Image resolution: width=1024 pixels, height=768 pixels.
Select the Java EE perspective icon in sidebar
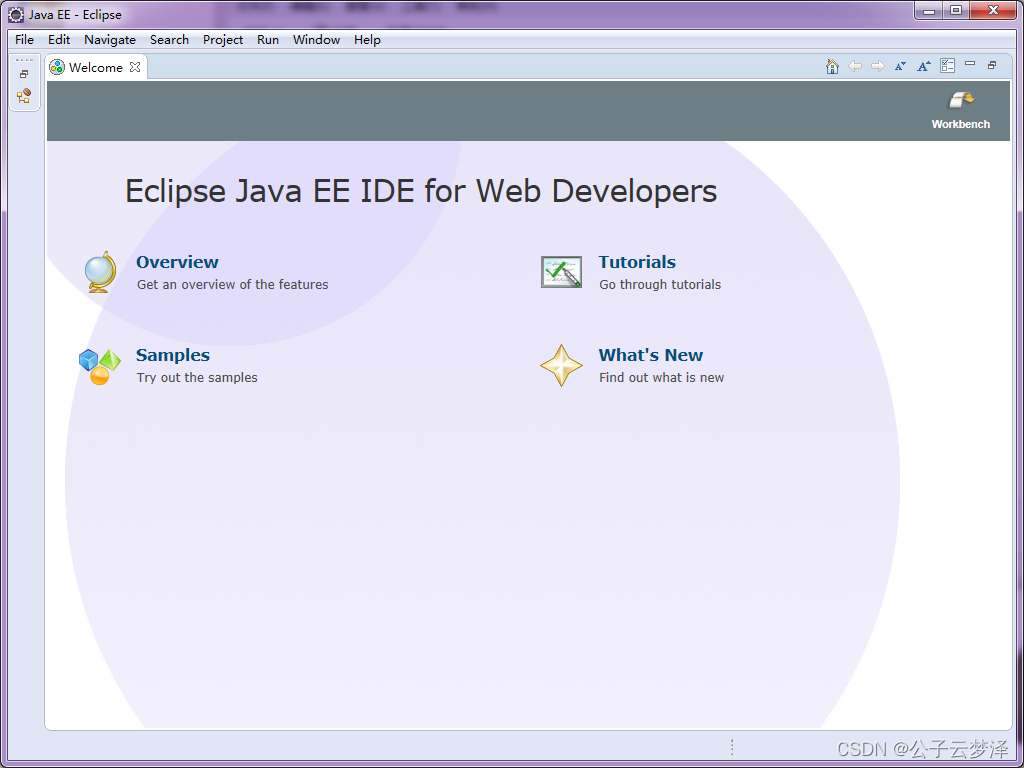pyautogui.click(x=24, y=96)
